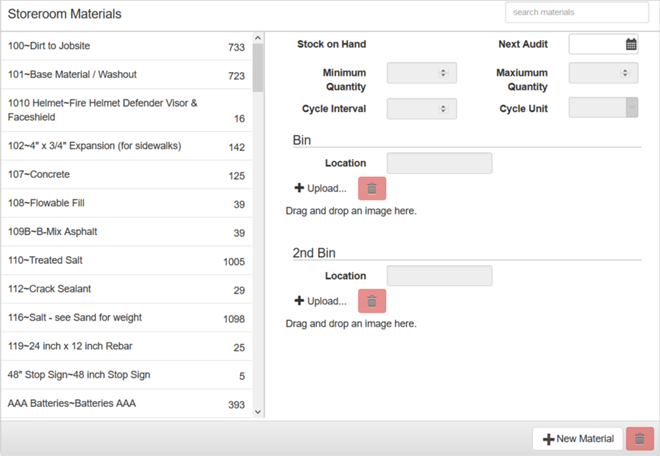Viewport: 660px width, 456px height.
Task: Click Upload in the 2nd Bin section
Action: pyautogui.click(x=320, y=301)
